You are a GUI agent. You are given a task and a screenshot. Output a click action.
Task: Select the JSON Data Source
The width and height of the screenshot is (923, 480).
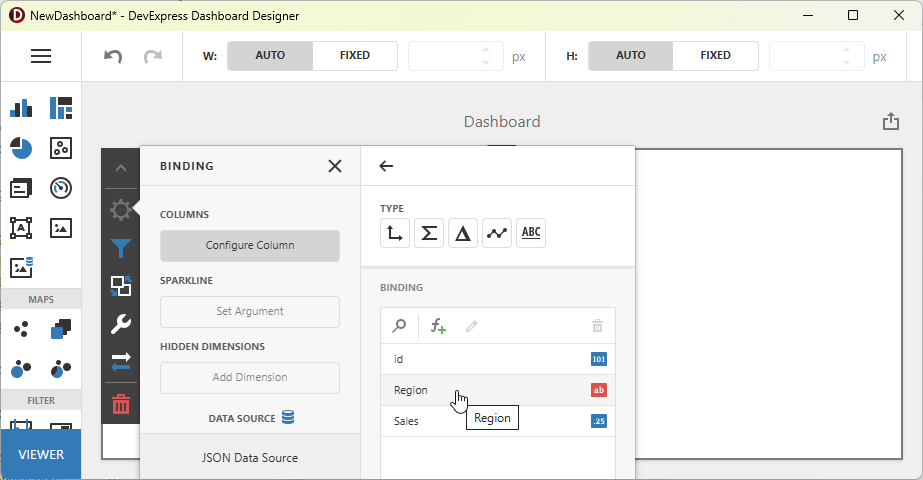click(x=250, y=458)
